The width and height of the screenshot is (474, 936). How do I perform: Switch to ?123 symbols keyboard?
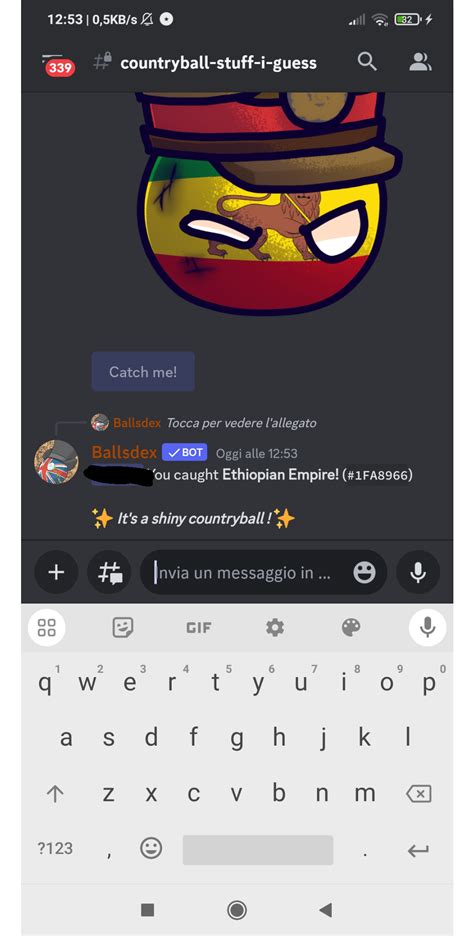click(55, 848)
